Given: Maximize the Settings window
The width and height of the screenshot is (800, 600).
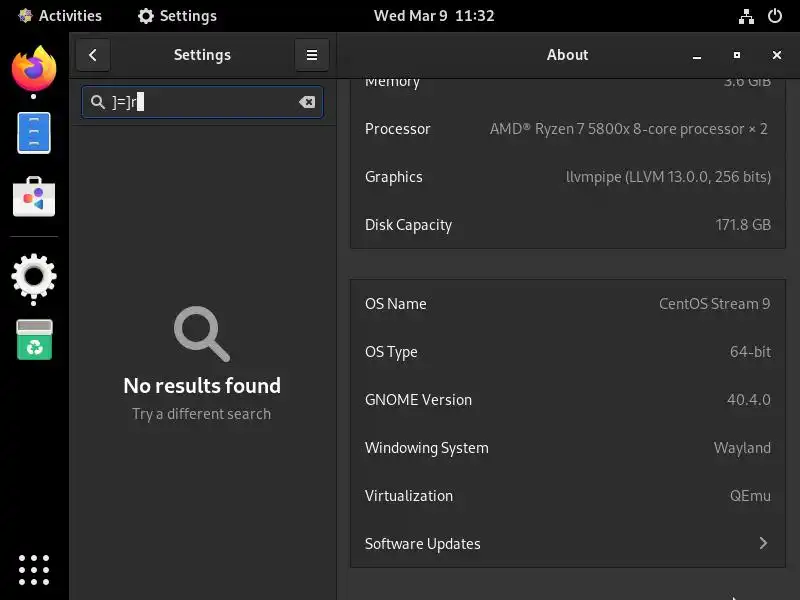Looking at the screenshot, I should [x=737, y=55].
